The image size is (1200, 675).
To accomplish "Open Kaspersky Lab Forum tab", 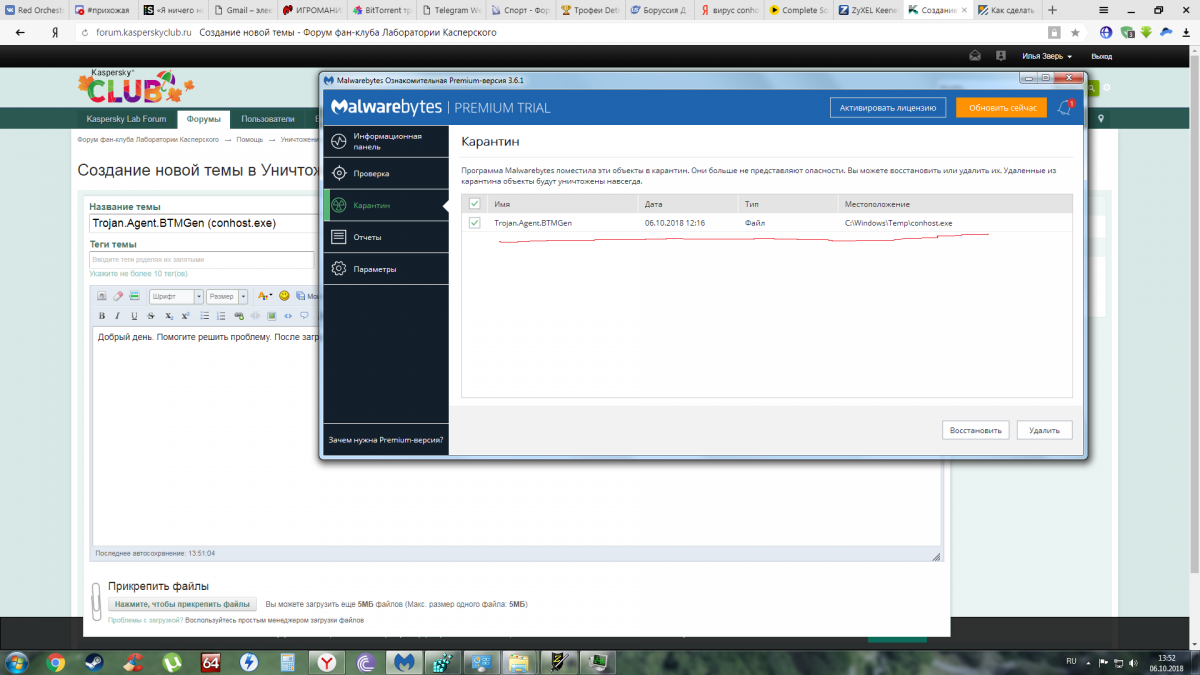I will click(x=126, y=119).
